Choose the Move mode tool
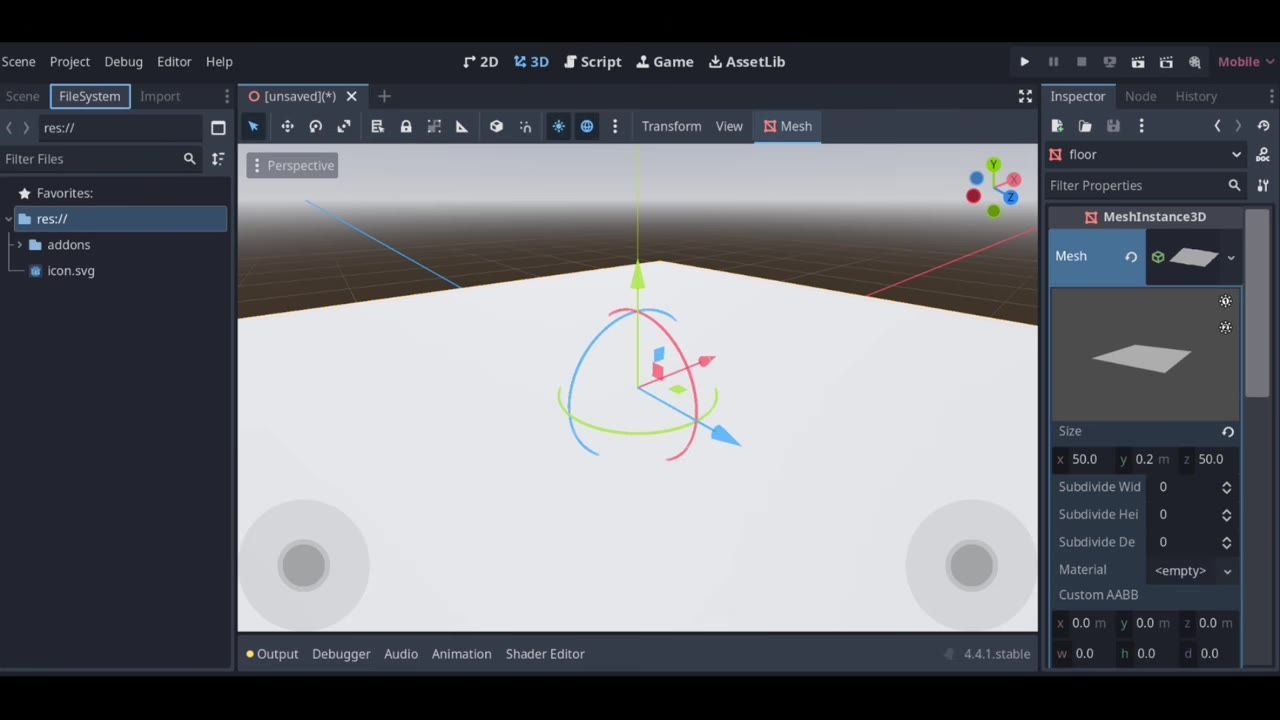 tap(287, 126)
